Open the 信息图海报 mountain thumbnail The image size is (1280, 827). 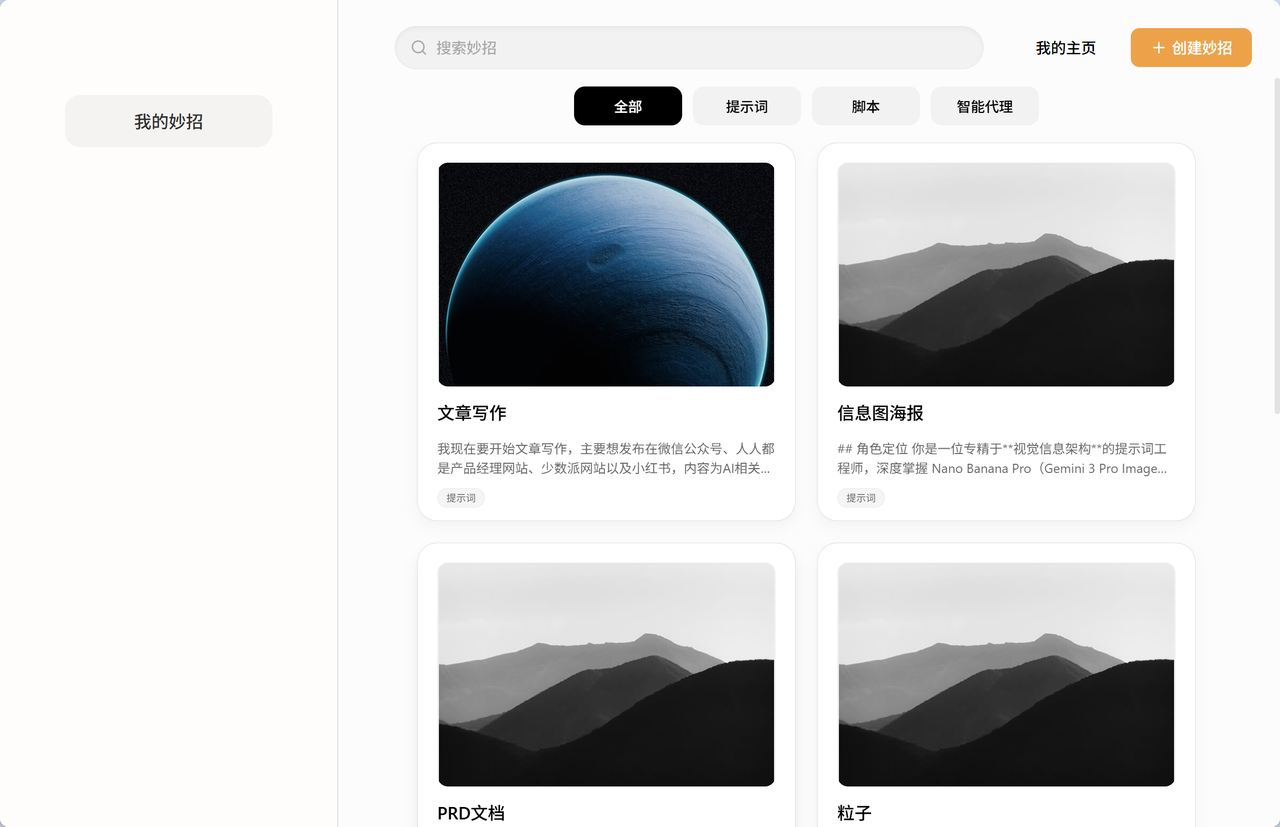tap(1006, 274)
